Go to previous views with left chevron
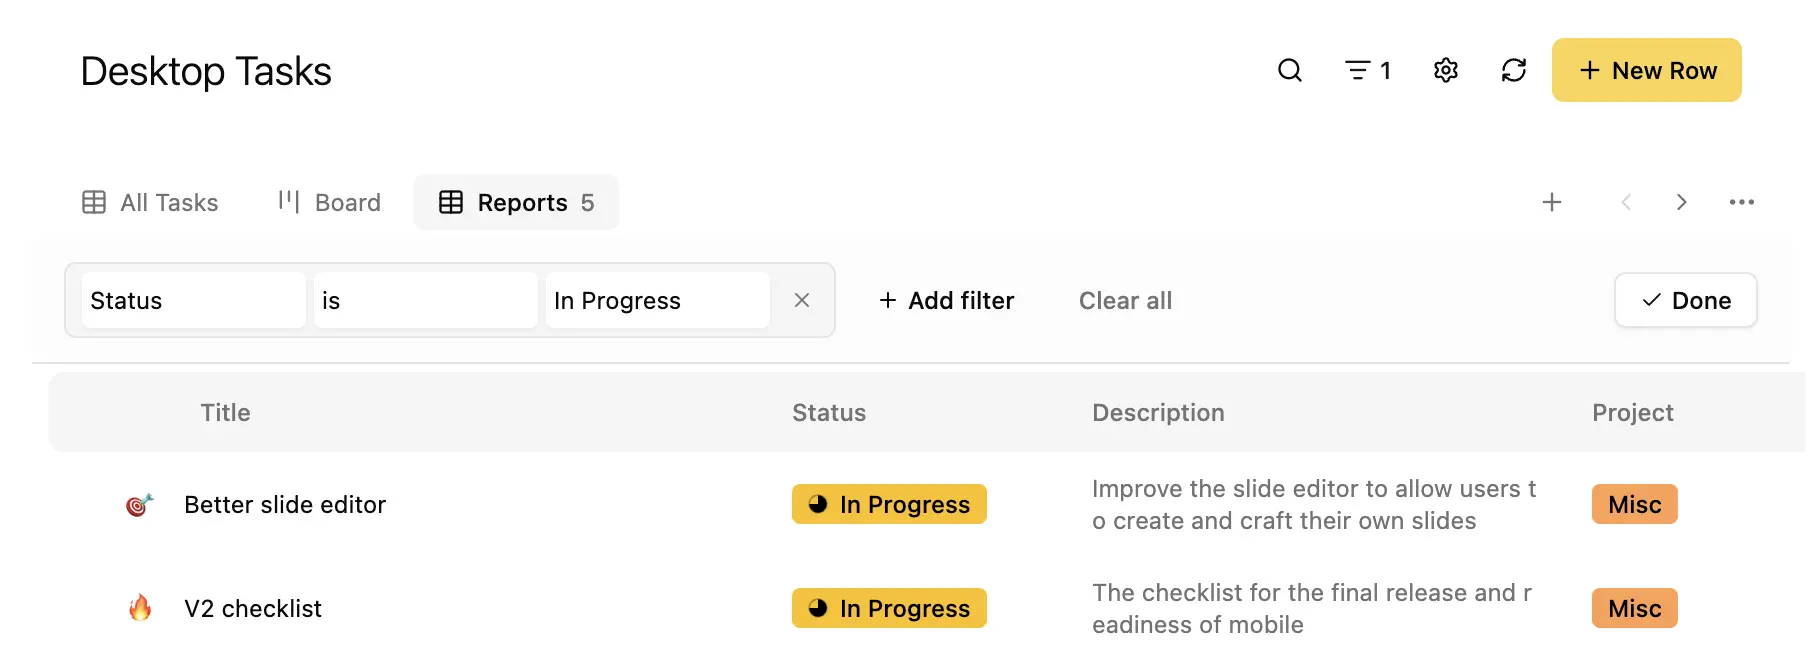The height and width of the screenshot is (672, 1820). tap(1626, 202)
